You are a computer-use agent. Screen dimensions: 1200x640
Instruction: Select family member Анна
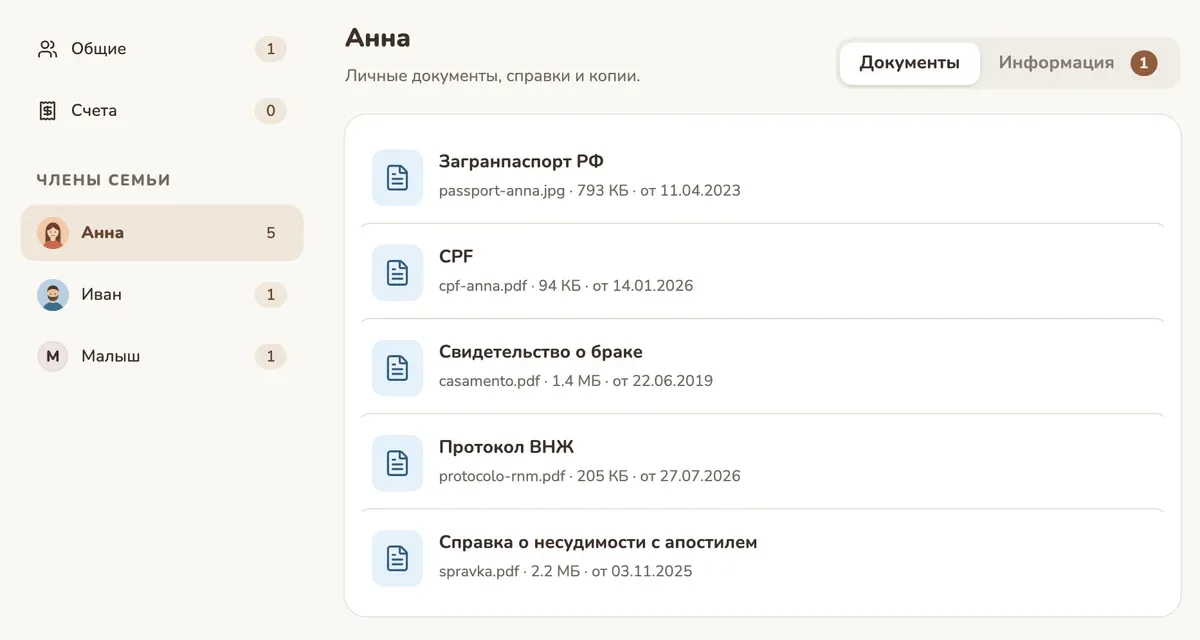(x=162, y=233)
